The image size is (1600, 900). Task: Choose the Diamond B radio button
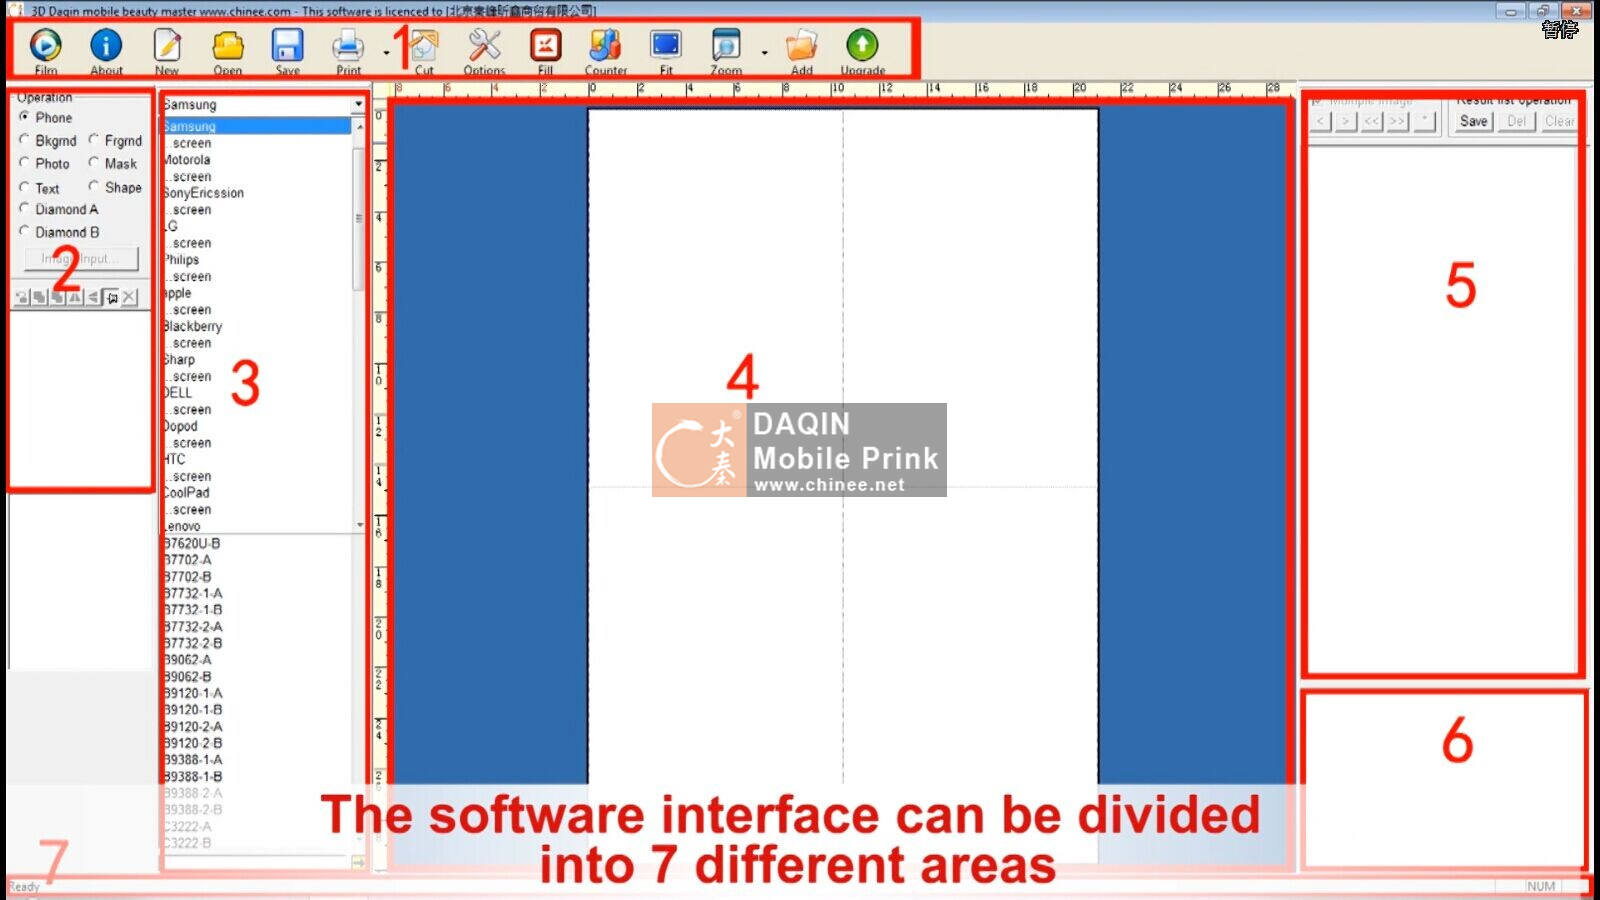pos(24,231)
